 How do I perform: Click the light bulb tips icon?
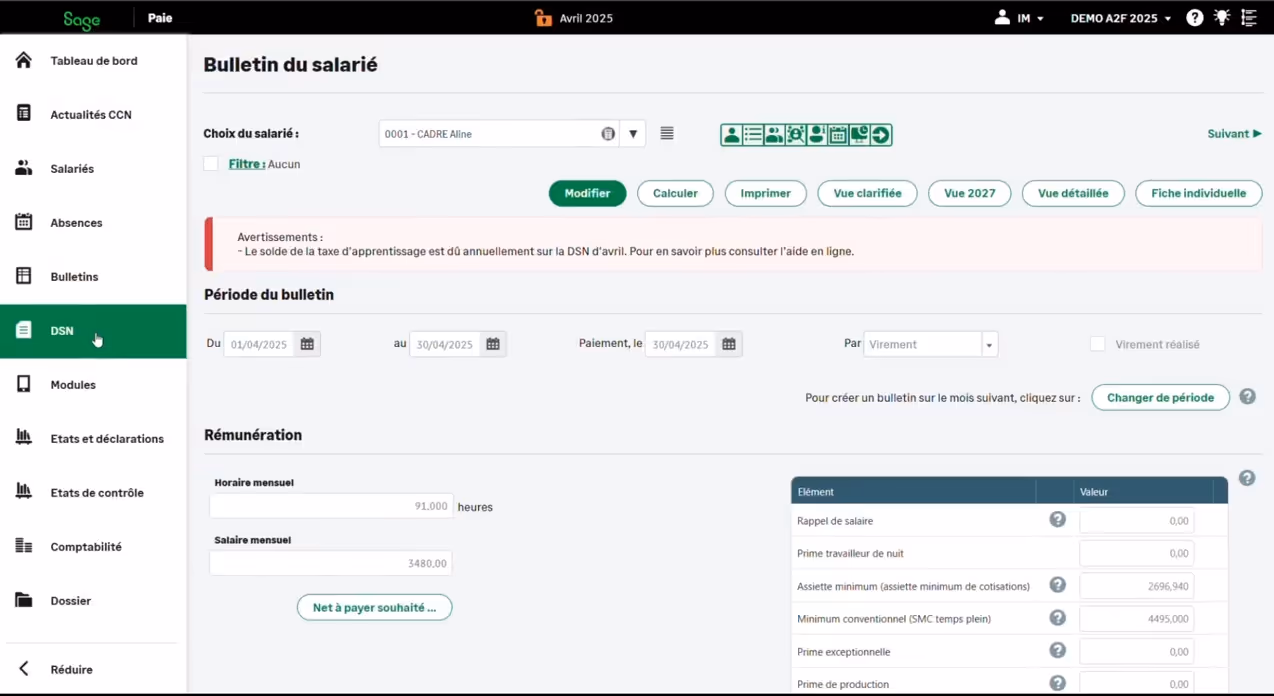[x=1222, y=18]
